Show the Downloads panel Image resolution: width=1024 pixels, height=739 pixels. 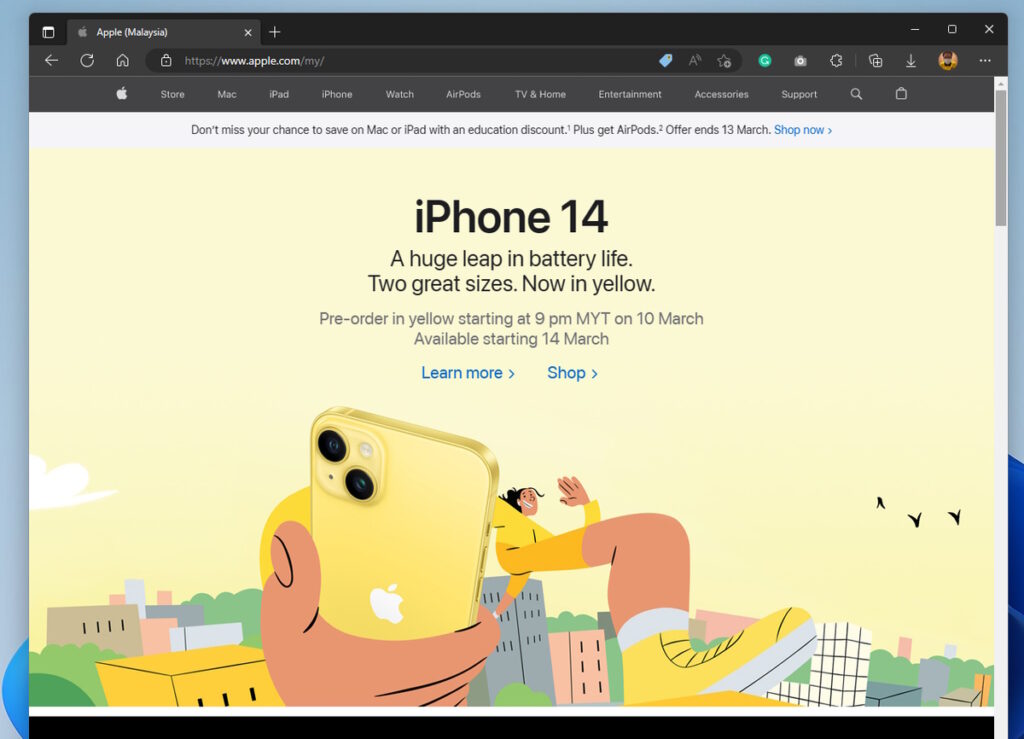point(910,61)
